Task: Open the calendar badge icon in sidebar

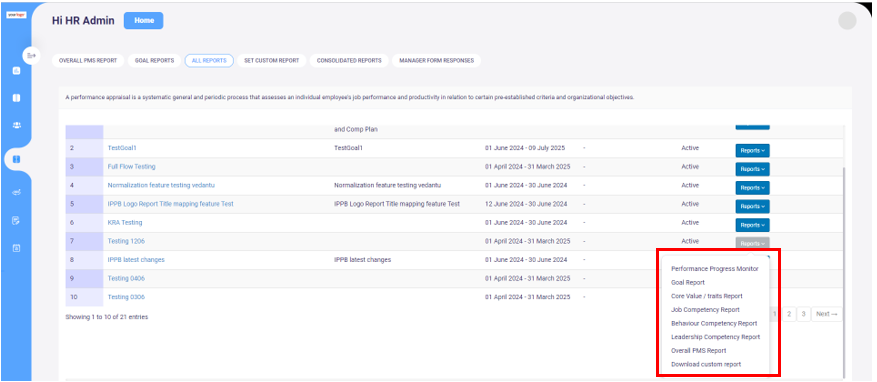Action: coord(16,248)
